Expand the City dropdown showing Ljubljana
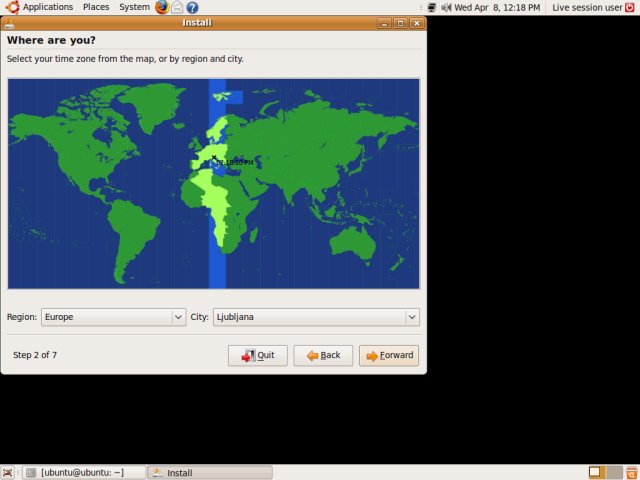The height and width of the screenshot is (480, 640). [x=316, y=317]
